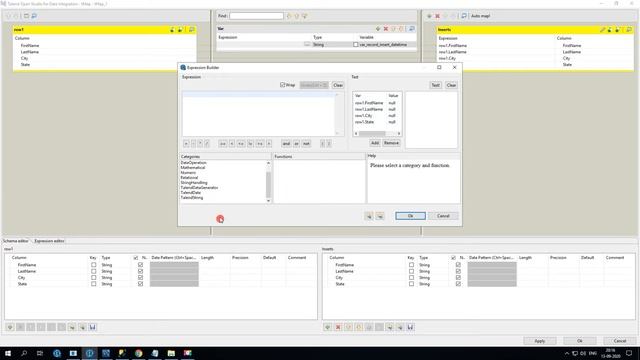Minimize all output tables icon beside Auto map
This screenshot has width=640, height=360.
click(x=464, y=16)
